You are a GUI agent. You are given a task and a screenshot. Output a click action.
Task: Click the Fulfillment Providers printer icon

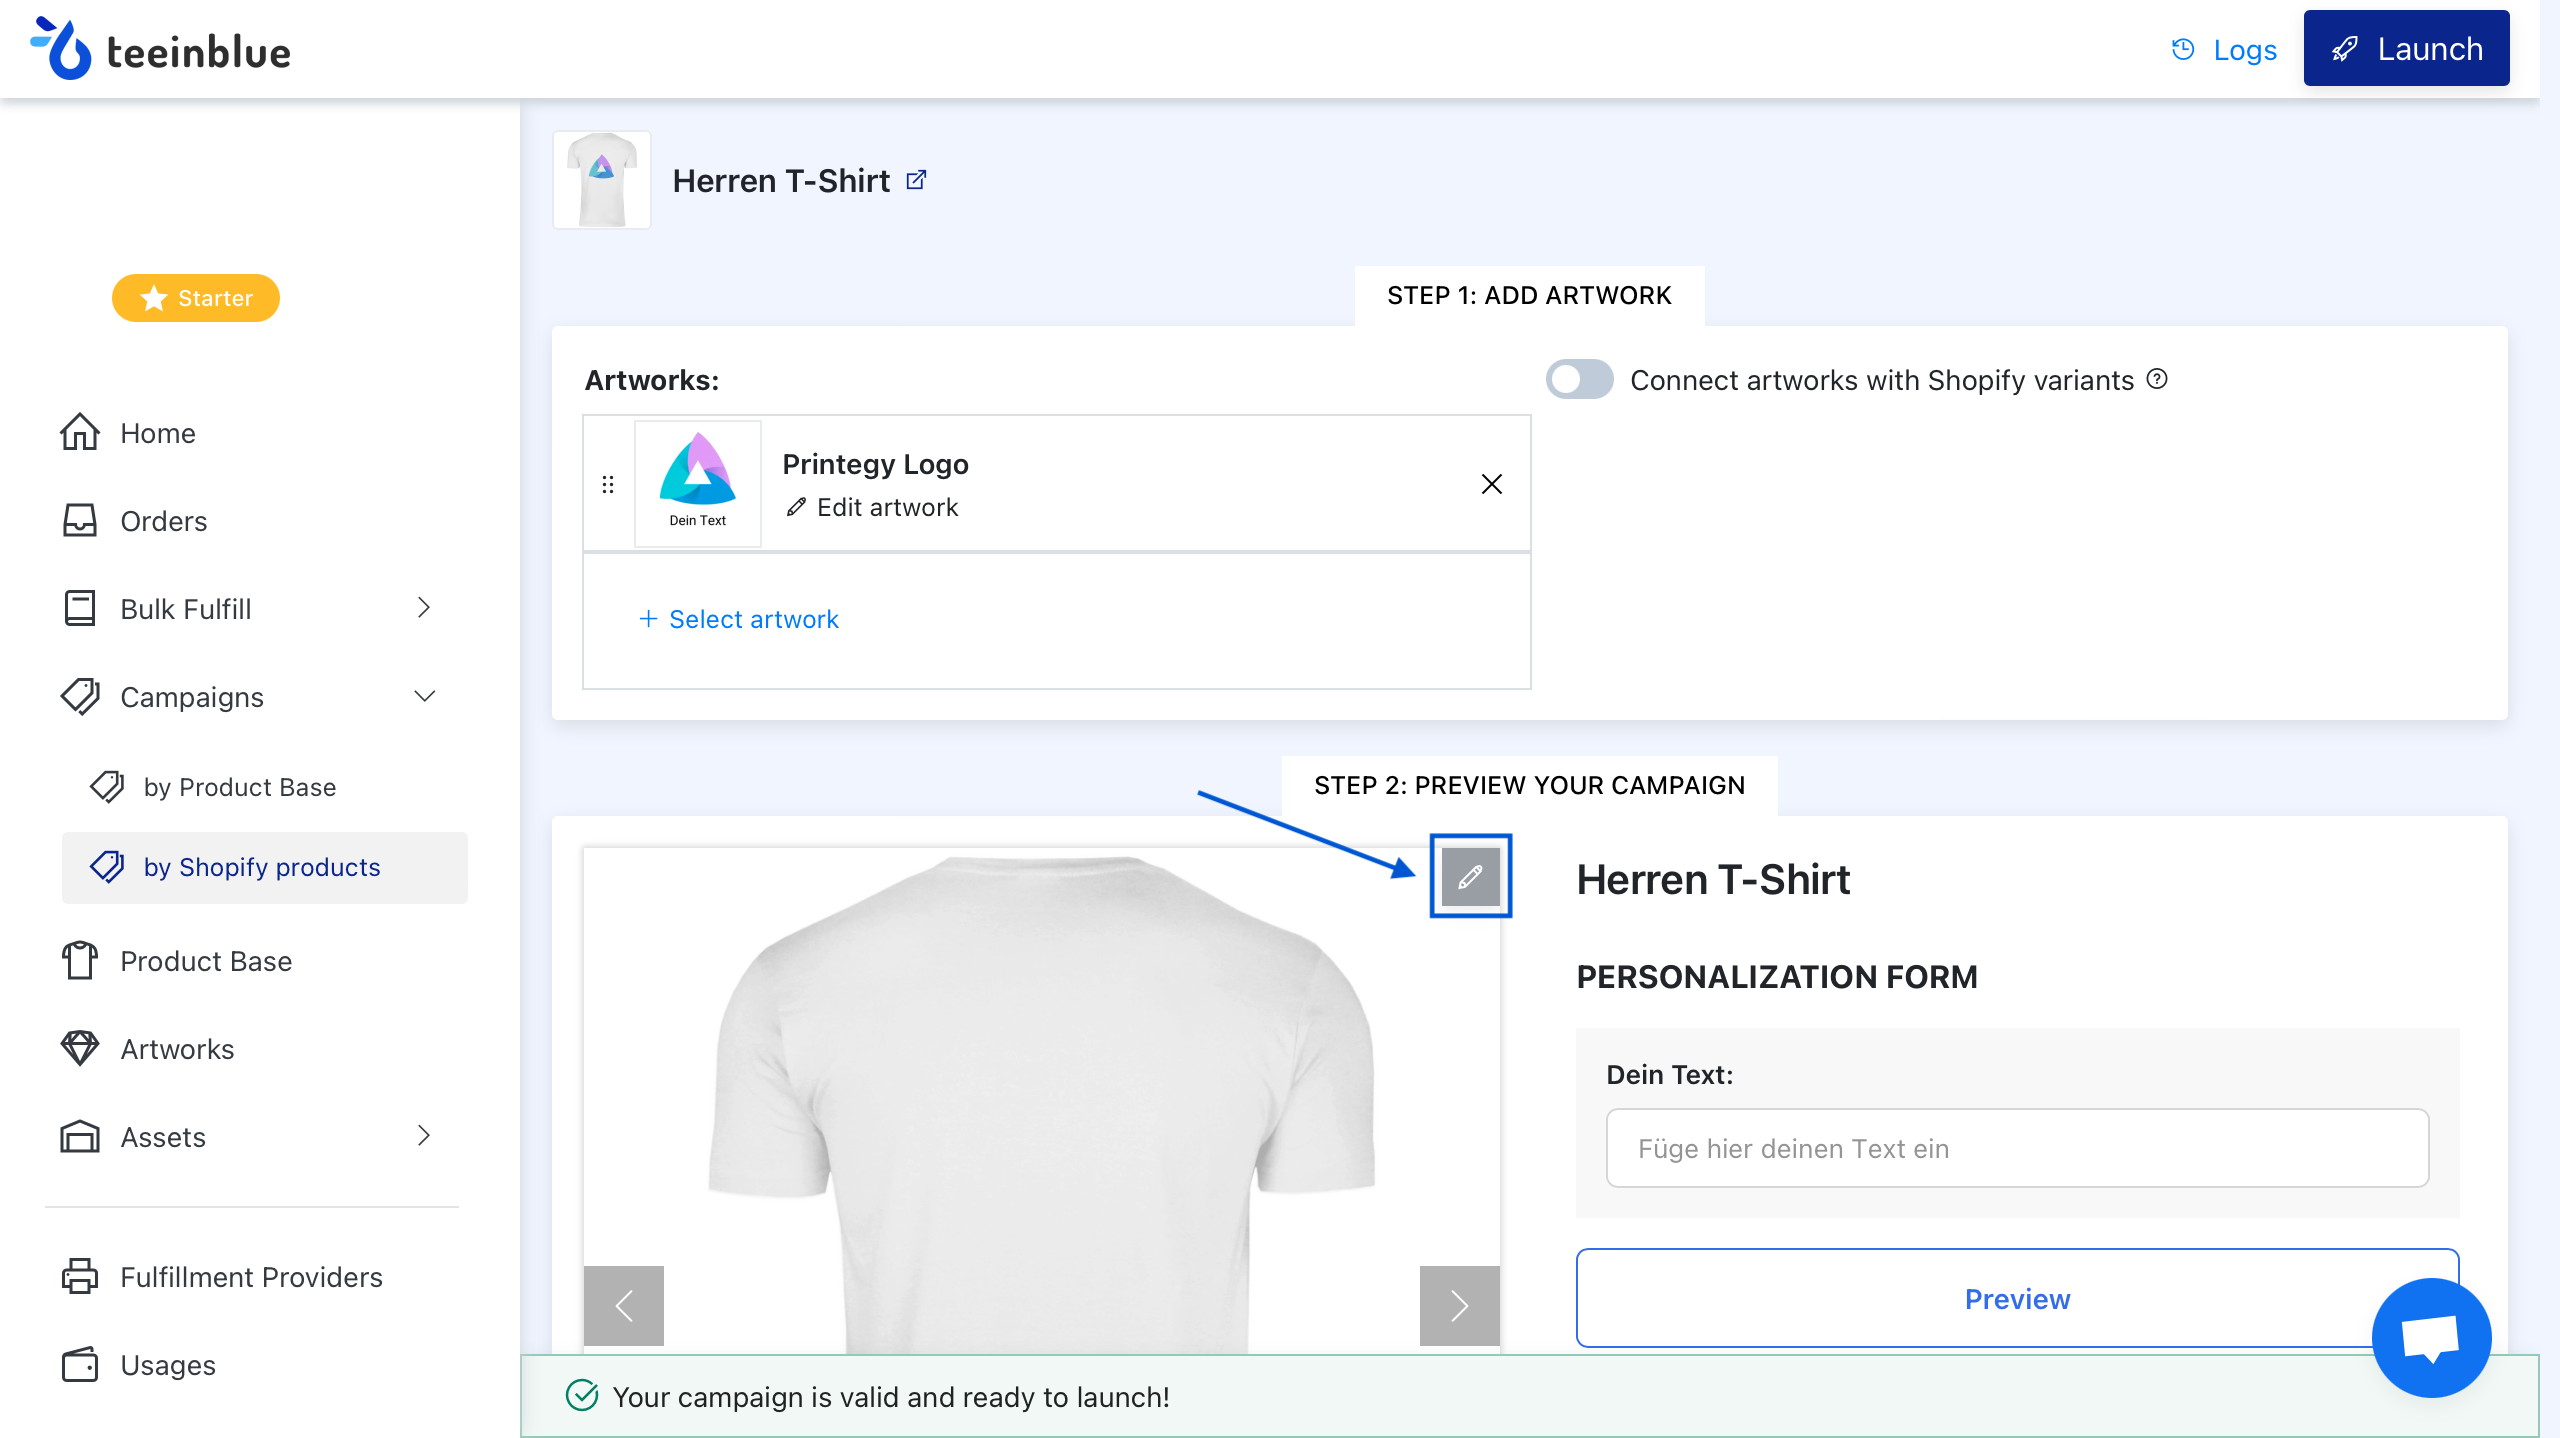(x=80, y=1276)
